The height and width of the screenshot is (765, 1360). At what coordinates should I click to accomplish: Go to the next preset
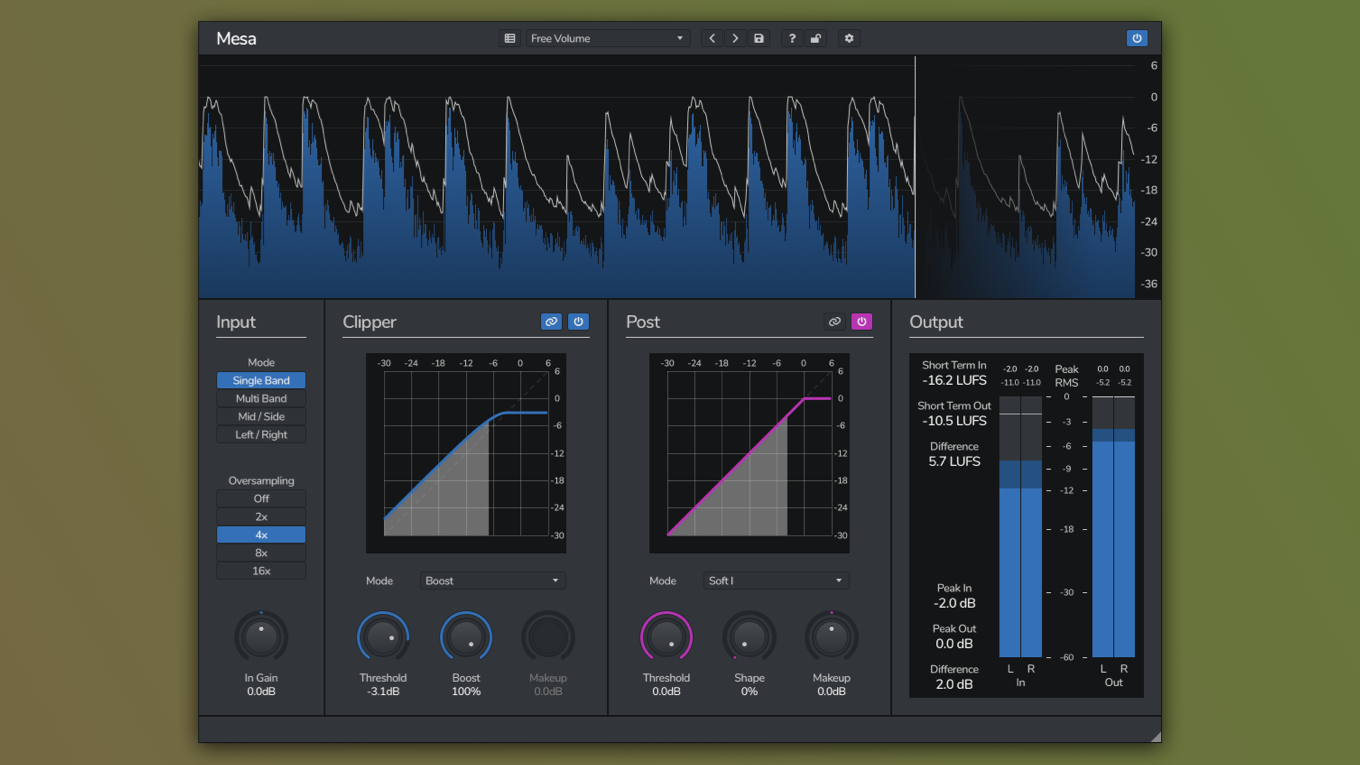(735, 38)
